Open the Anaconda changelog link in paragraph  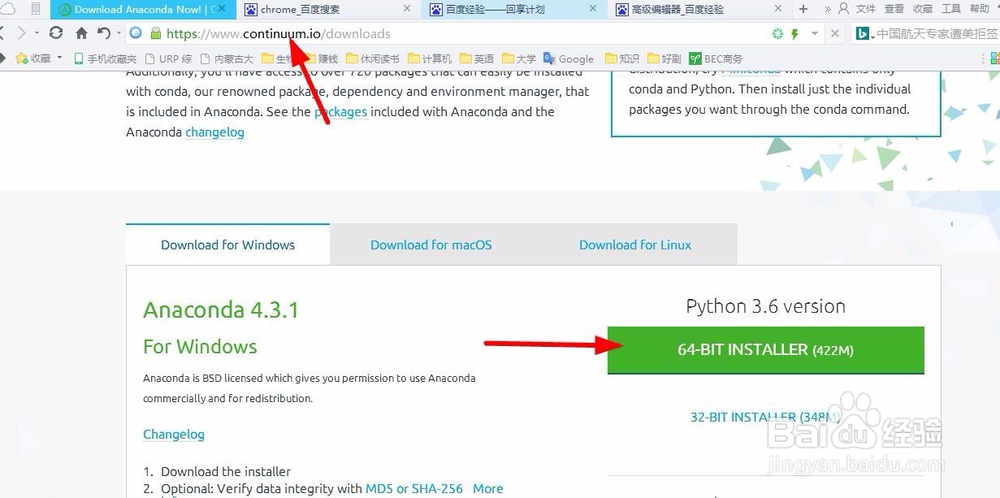point(215,133)
